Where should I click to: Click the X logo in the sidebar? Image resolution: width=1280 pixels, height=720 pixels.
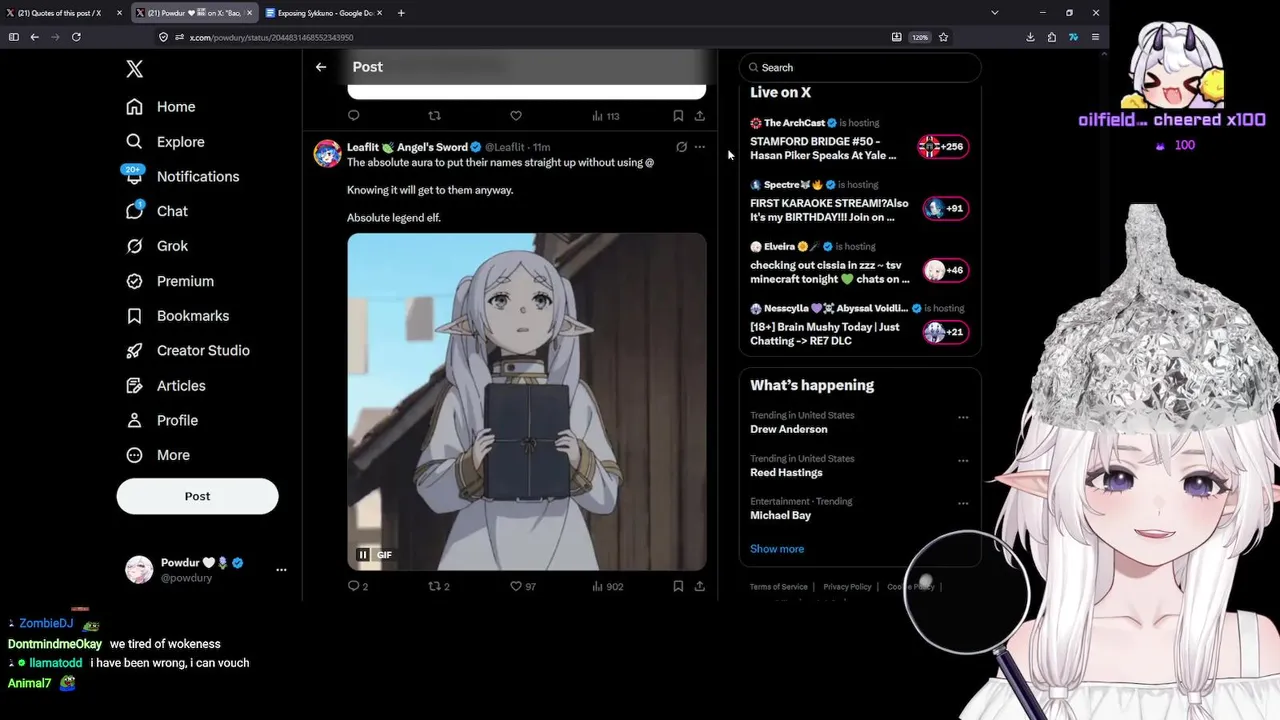click(135, 68)
